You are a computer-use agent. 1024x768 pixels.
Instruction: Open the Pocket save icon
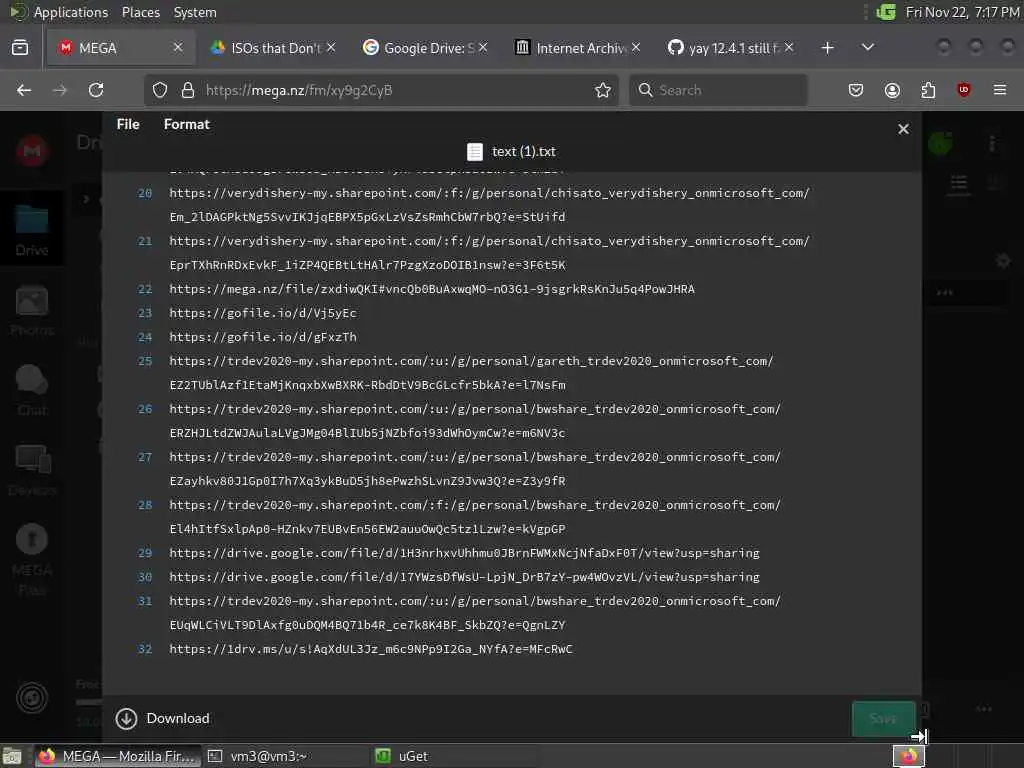pos(856,90)
